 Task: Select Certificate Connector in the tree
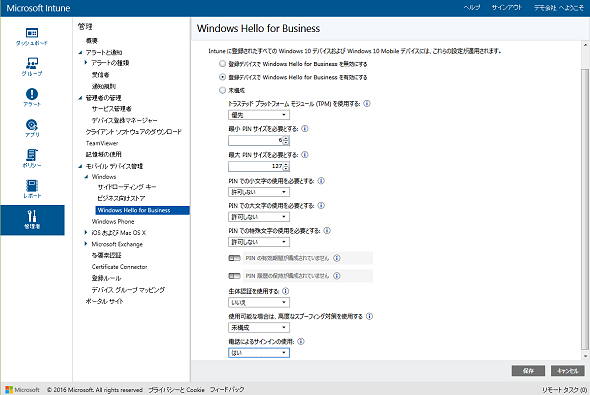click(119, 267)
